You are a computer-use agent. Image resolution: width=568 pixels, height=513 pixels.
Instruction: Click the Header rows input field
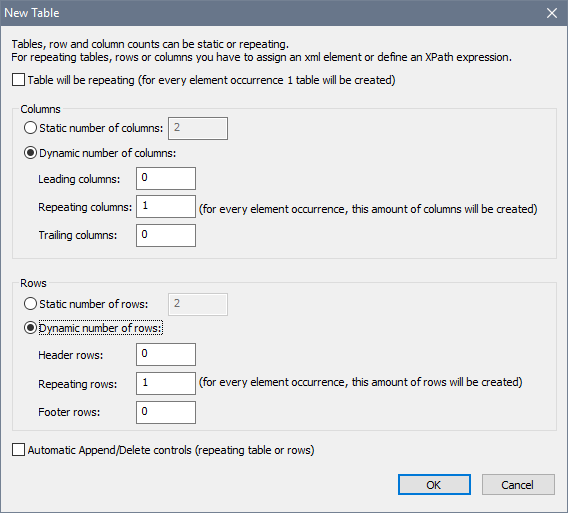[x=166, y=354]
